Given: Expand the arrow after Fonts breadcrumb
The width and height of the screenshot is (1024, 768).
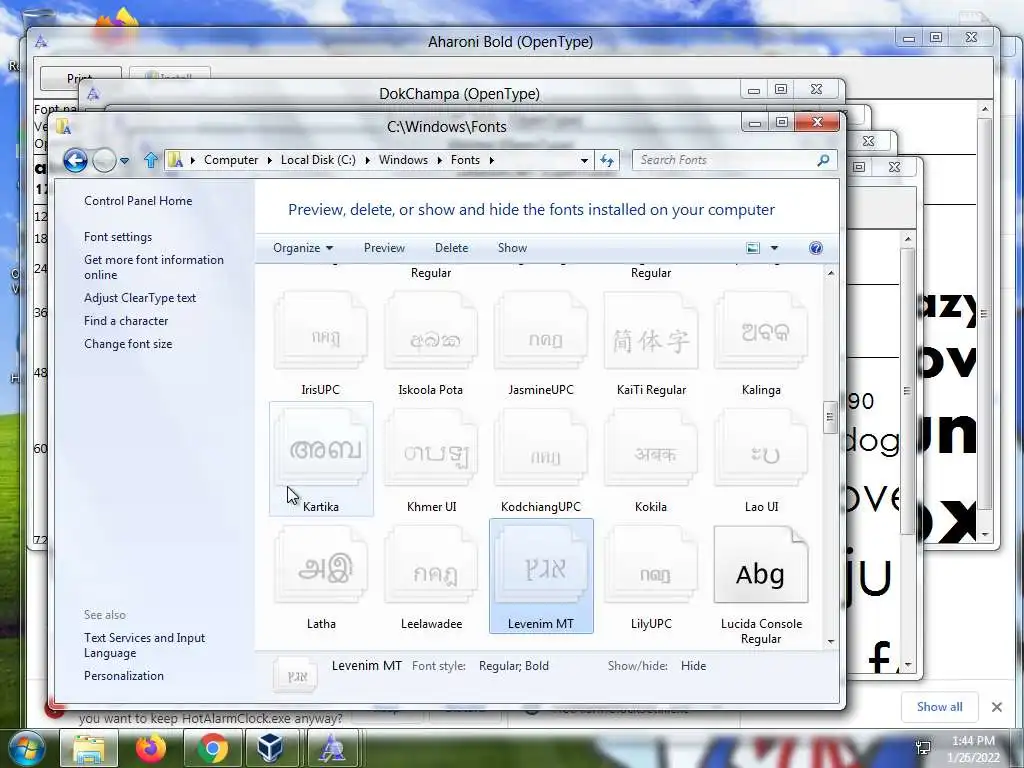Looking at the screenshot, I should point(491,160).
